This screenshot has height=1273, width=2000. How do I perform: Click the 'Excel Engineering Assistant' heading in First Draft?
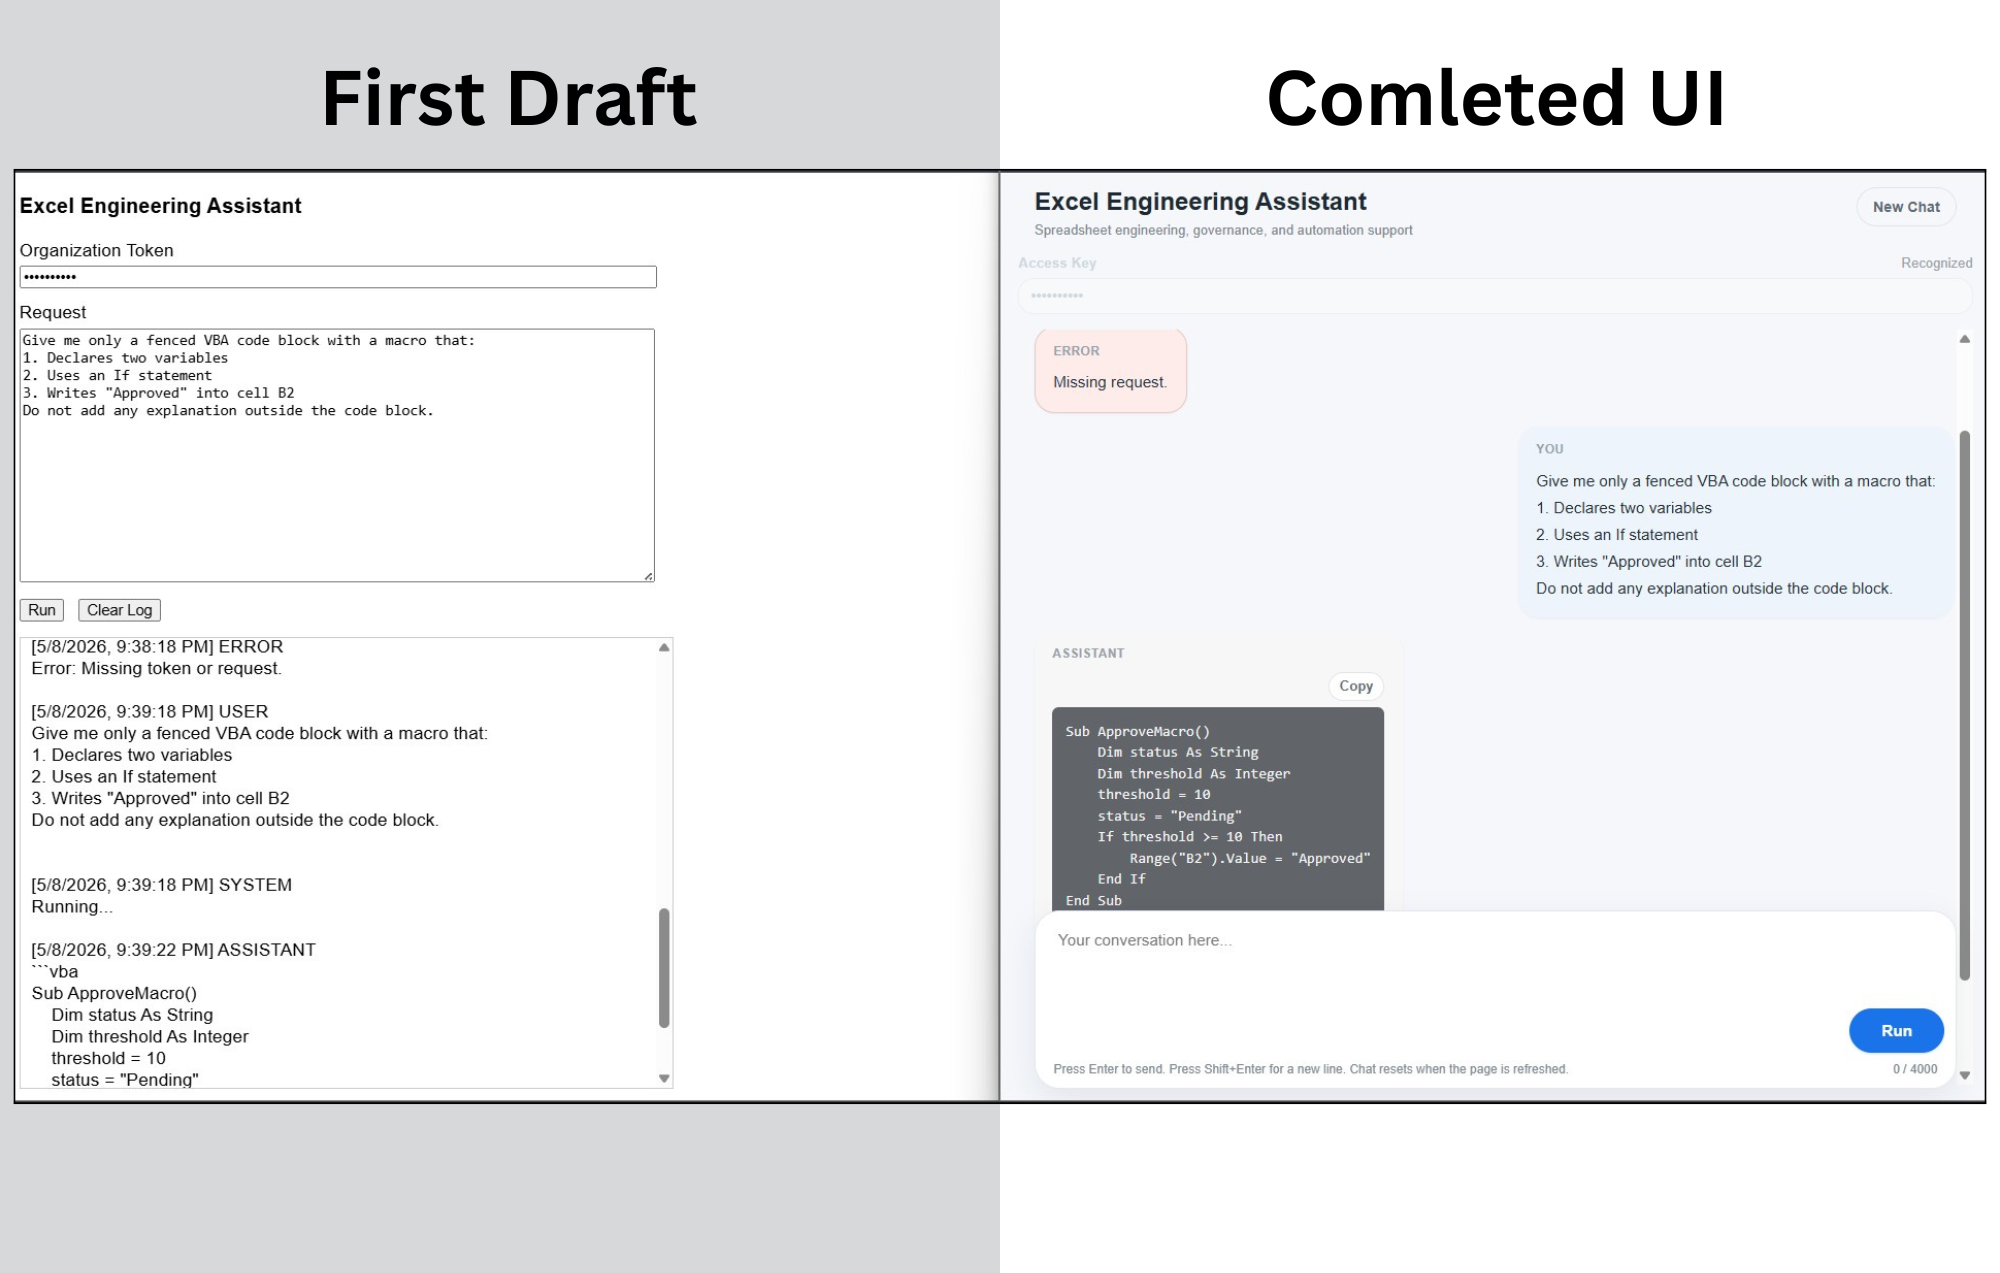161,206
